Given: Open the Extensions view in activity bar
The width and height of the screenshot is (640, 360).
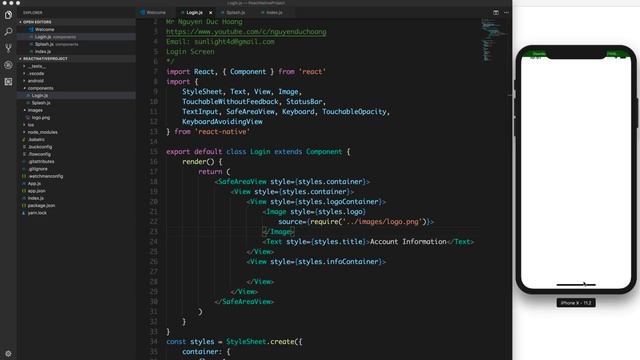Looking at the screenshot, I should (x=8, y=82).
